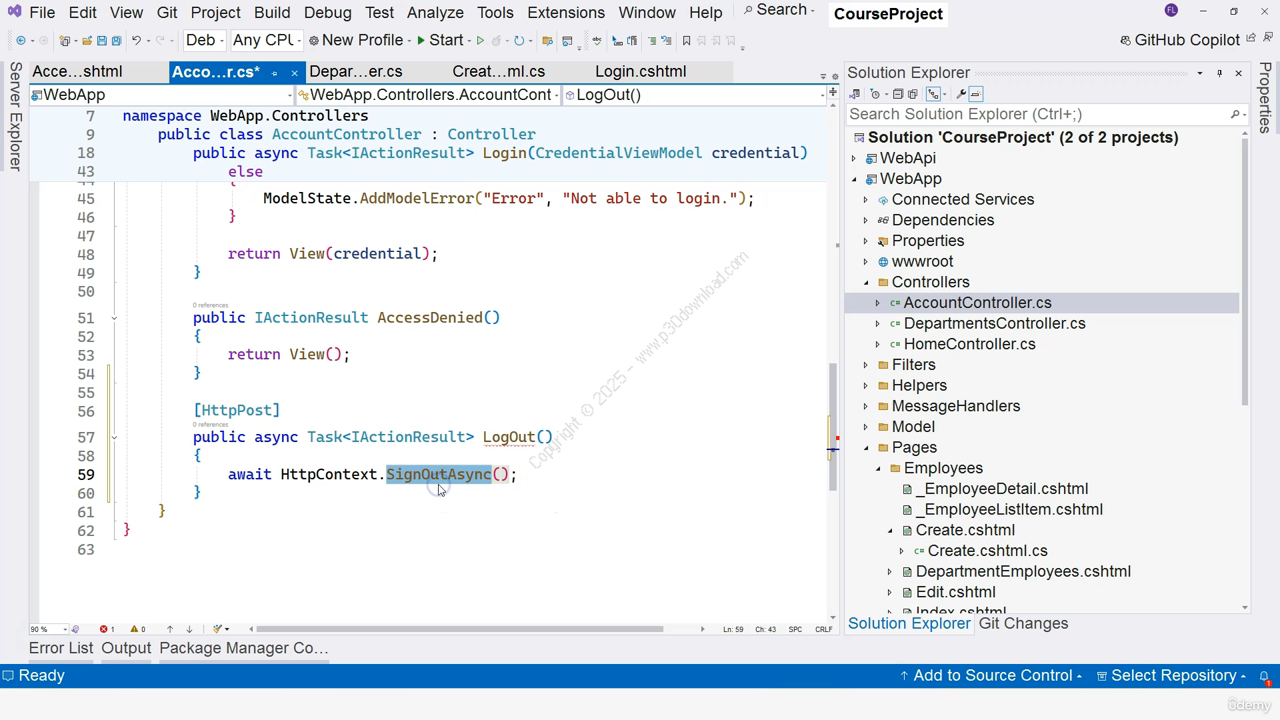Viewport: 1280px width, 720px height.
Task: Open the Server Explorer side tab
Action: 15,116
